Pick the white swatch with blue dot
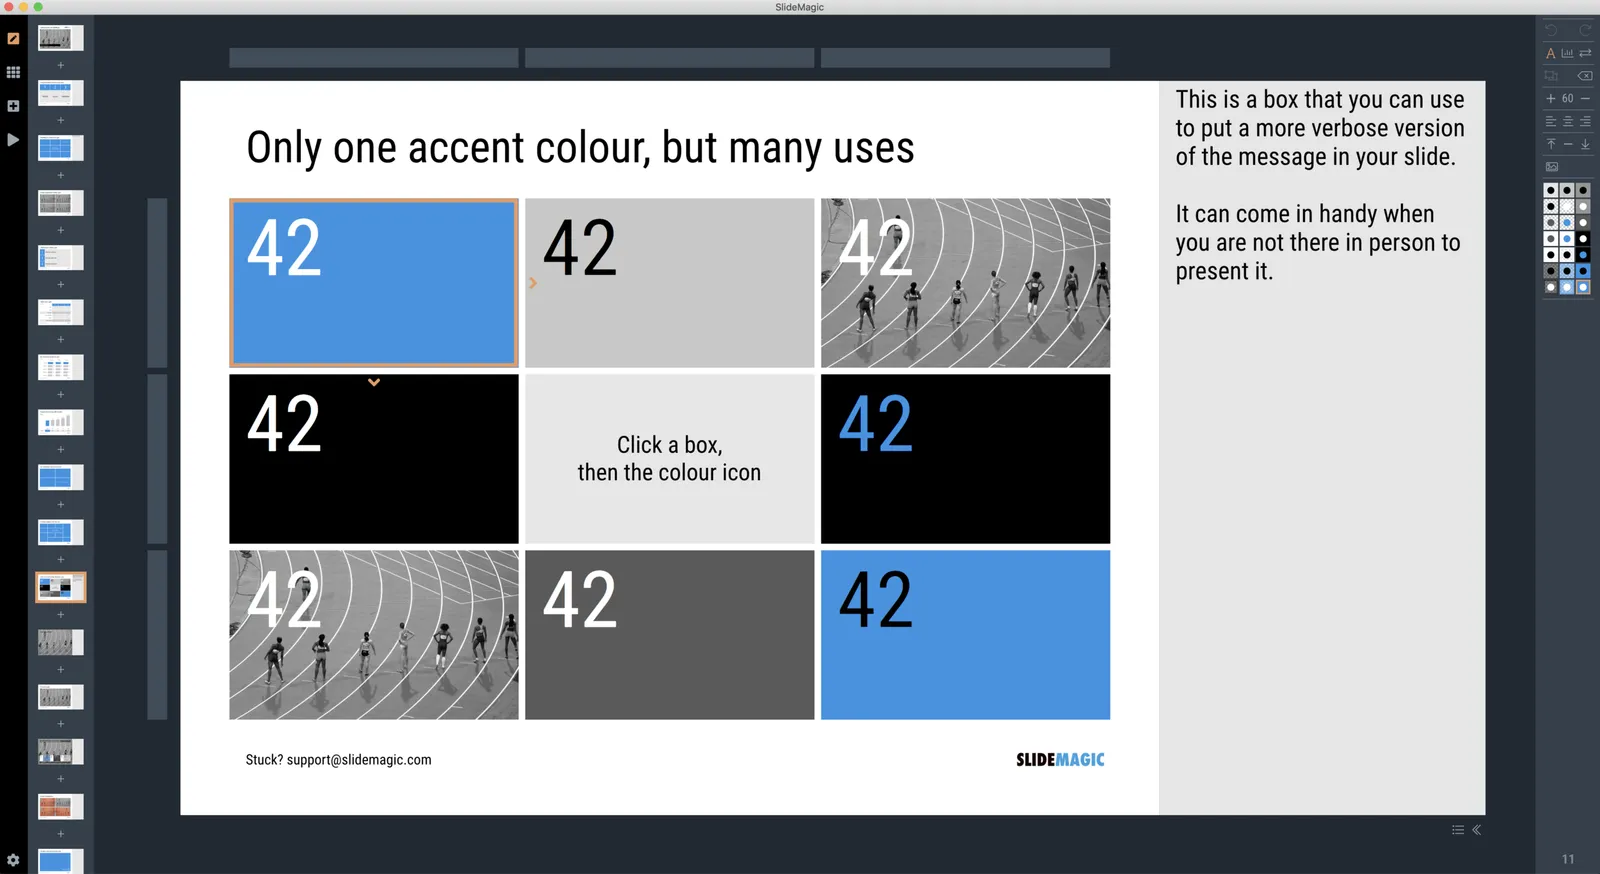The image size is (1600, 874). 1567,238
